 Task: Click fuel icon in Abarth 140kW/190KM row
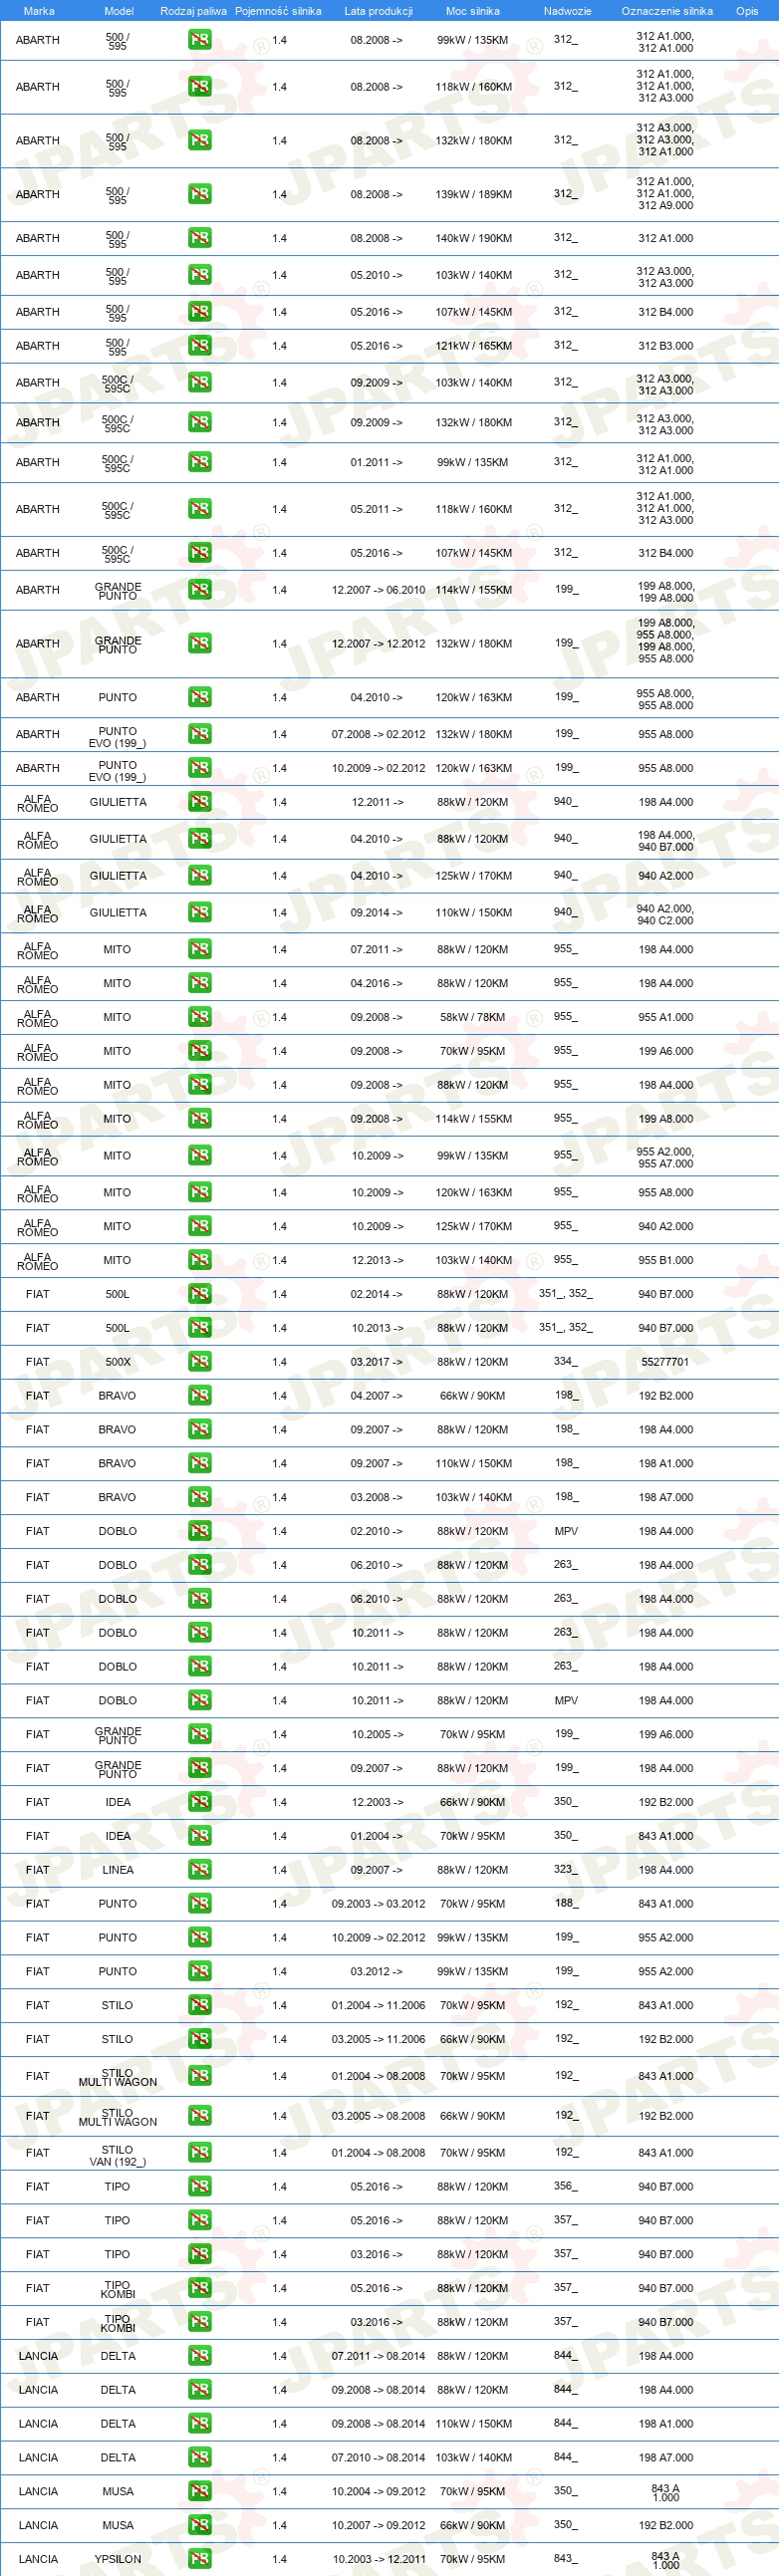(x=199, y=238)
